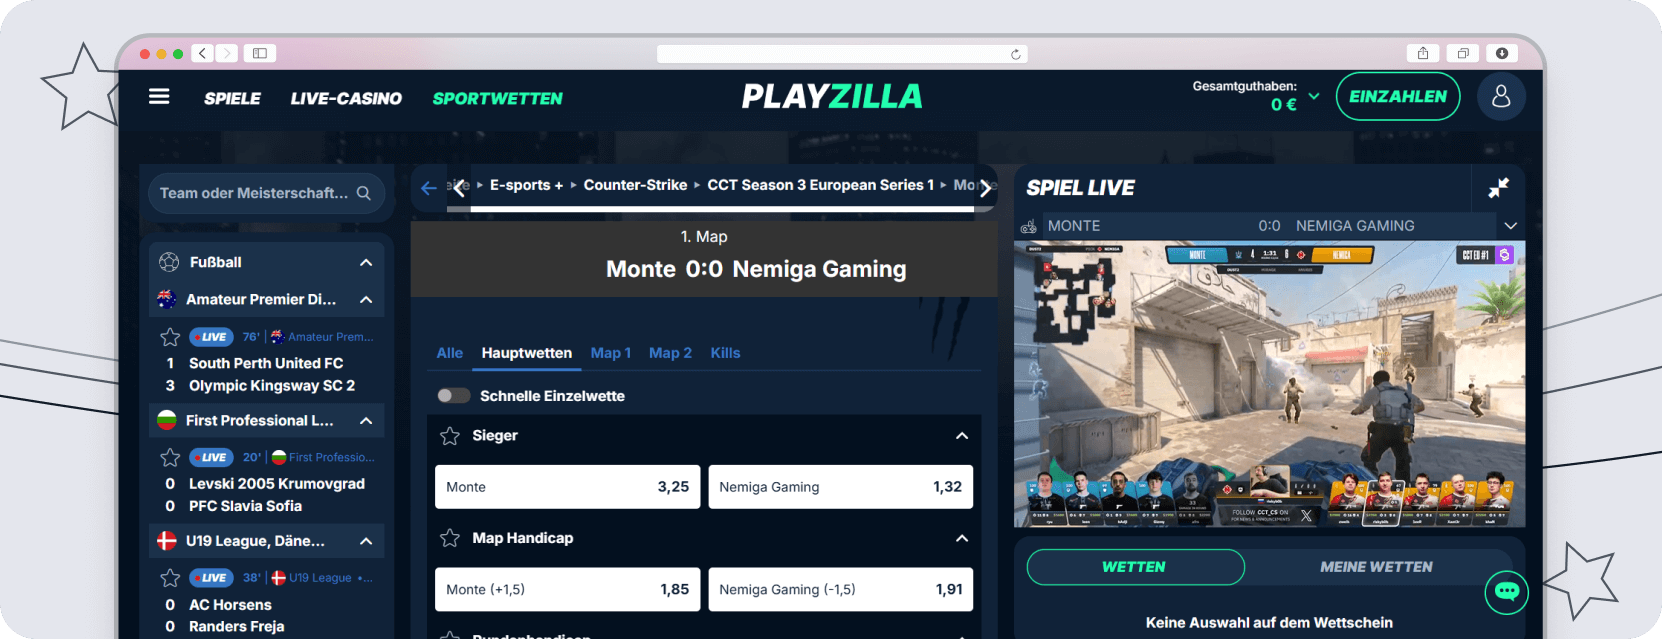The height and width of the screenshot is (639, 1662).
Task: Click the Team oder Meisterschaft search field
Action: [265, 193]
